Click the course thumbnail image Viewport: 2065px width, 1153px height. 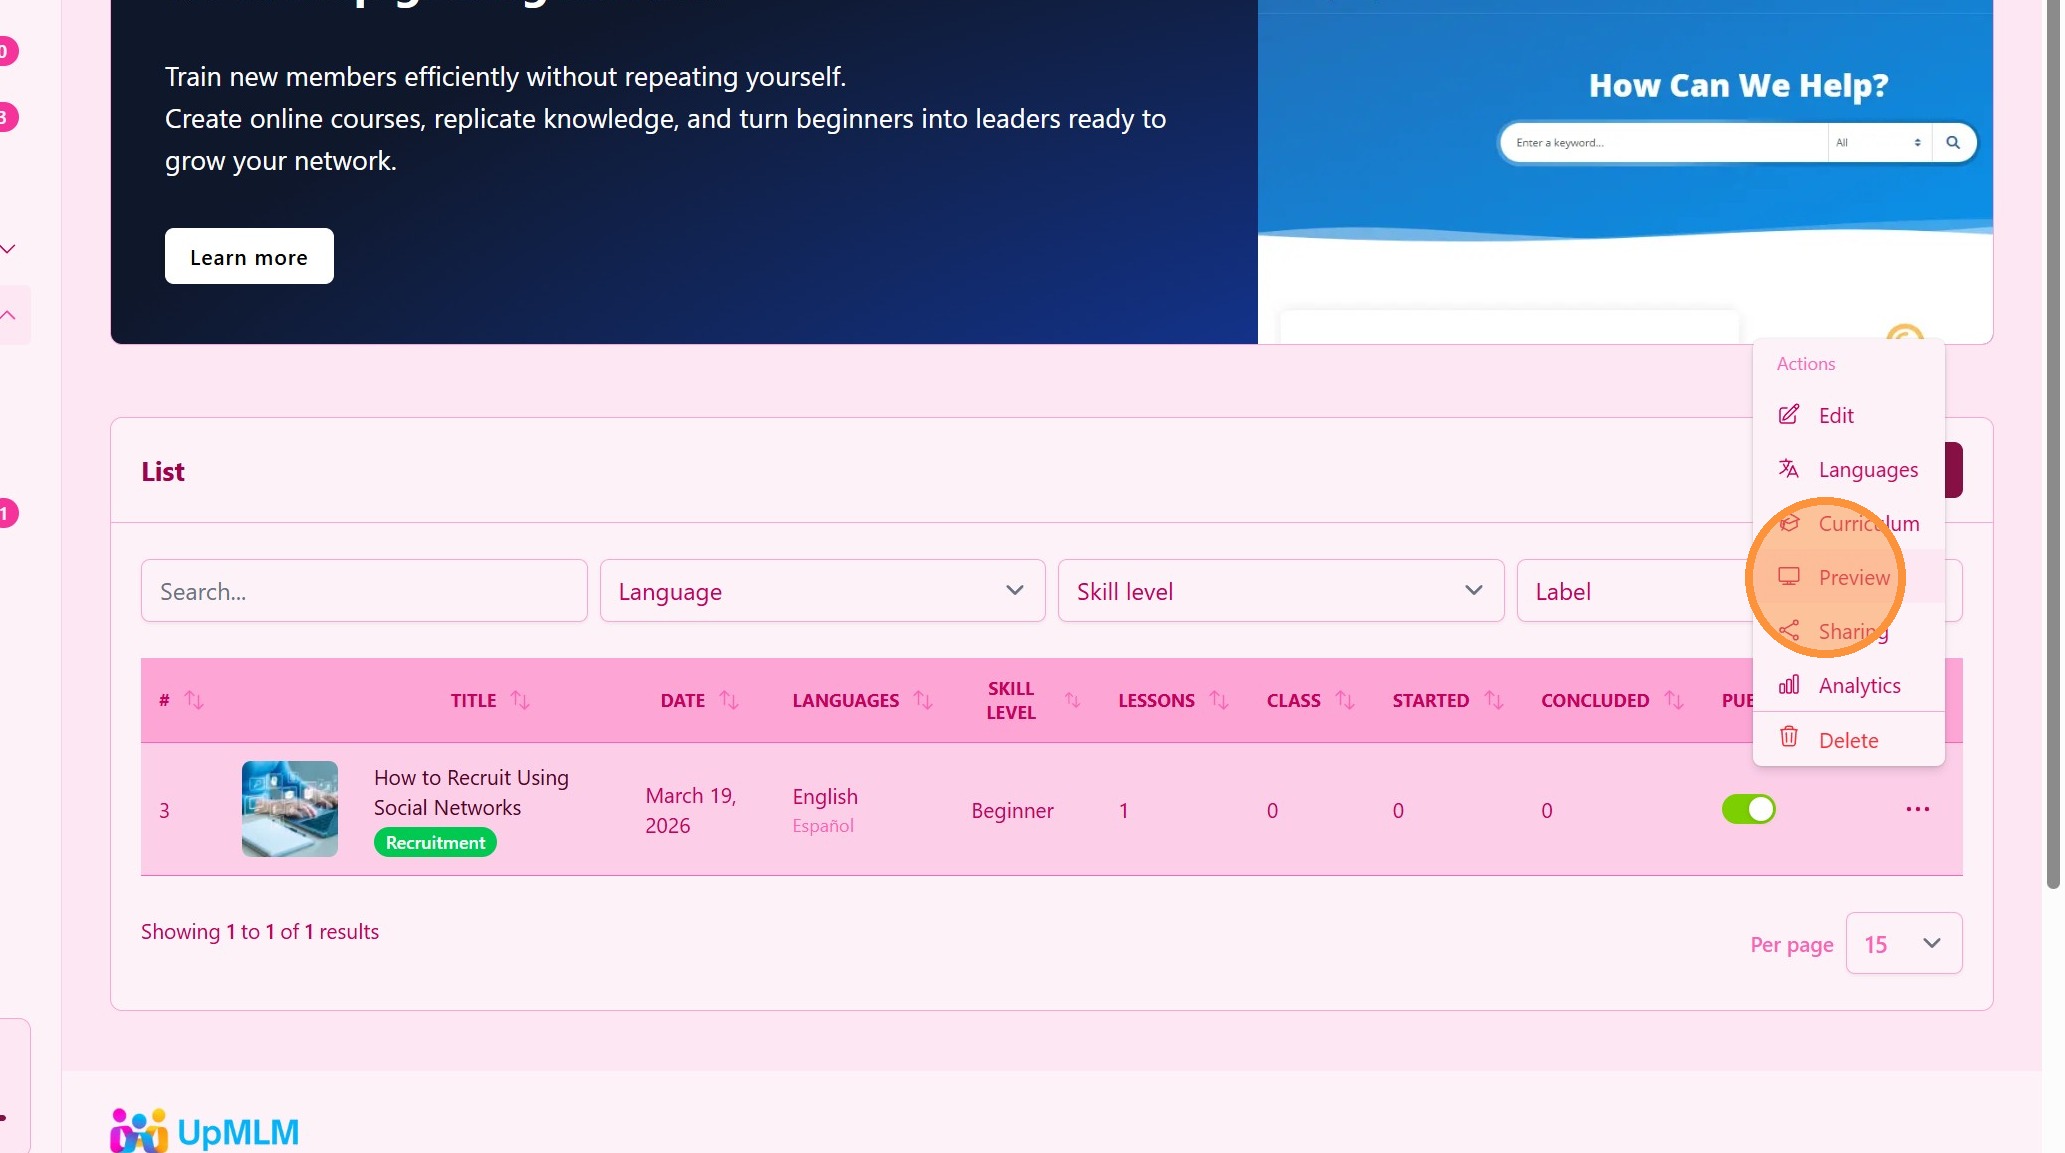point(290,809)
